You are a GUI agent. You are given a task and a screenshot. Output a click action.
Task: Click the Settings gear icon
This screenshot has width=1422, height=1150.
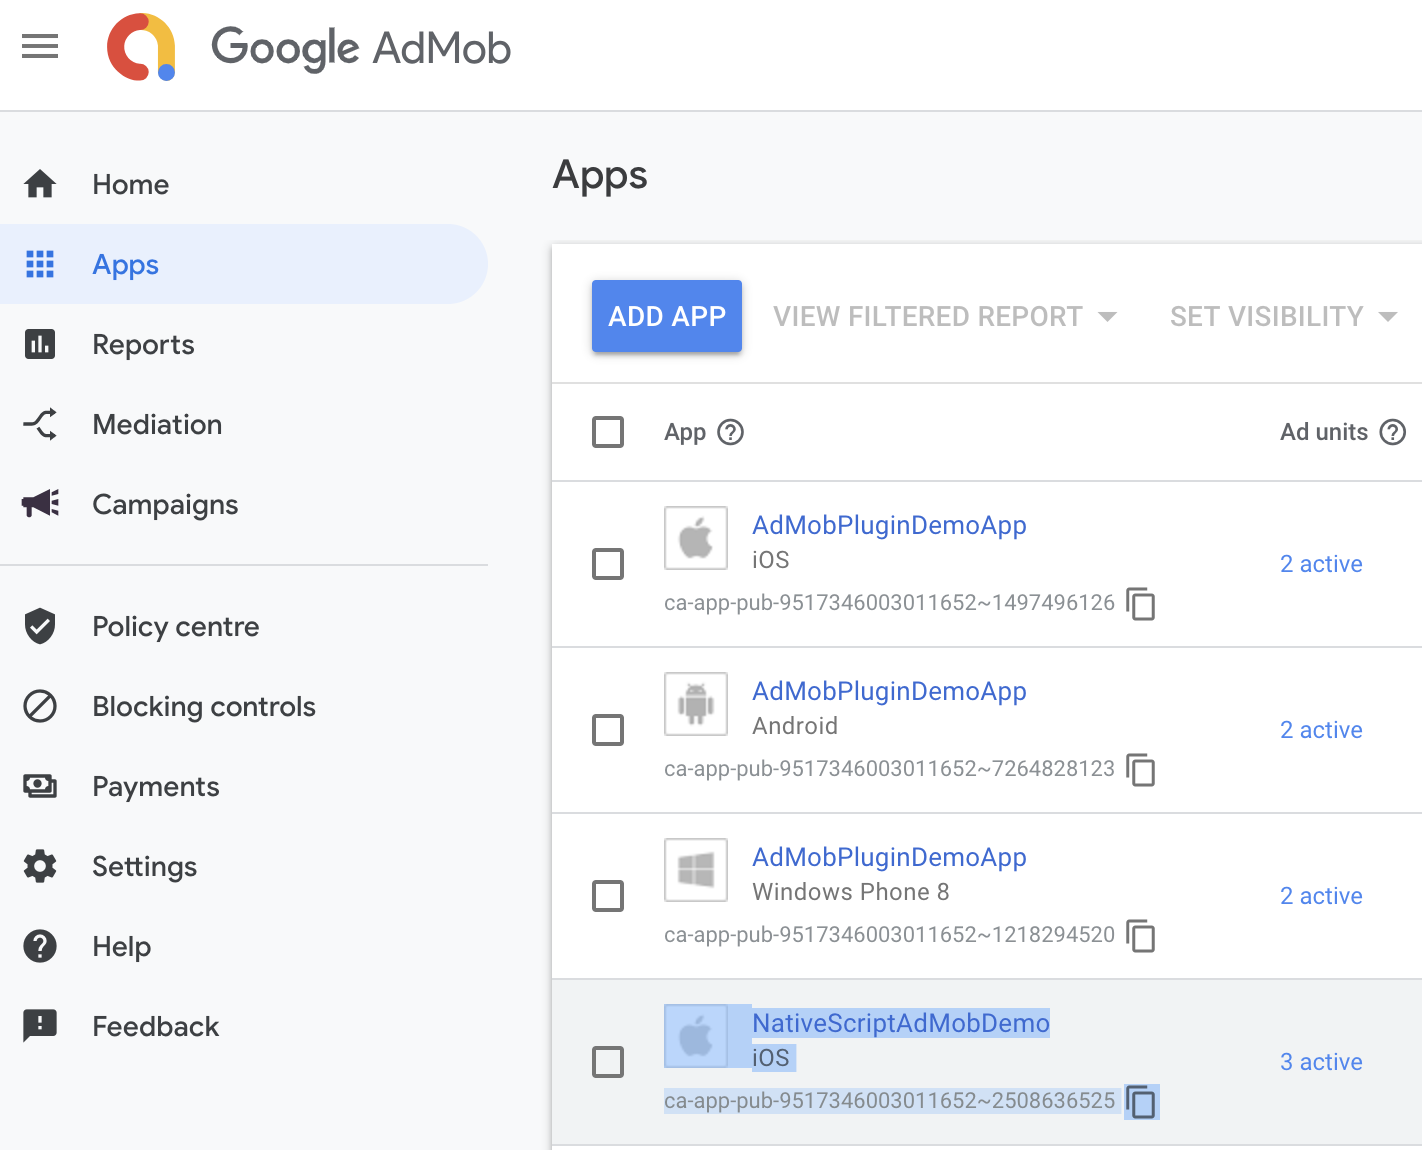[x=40, y=866]
